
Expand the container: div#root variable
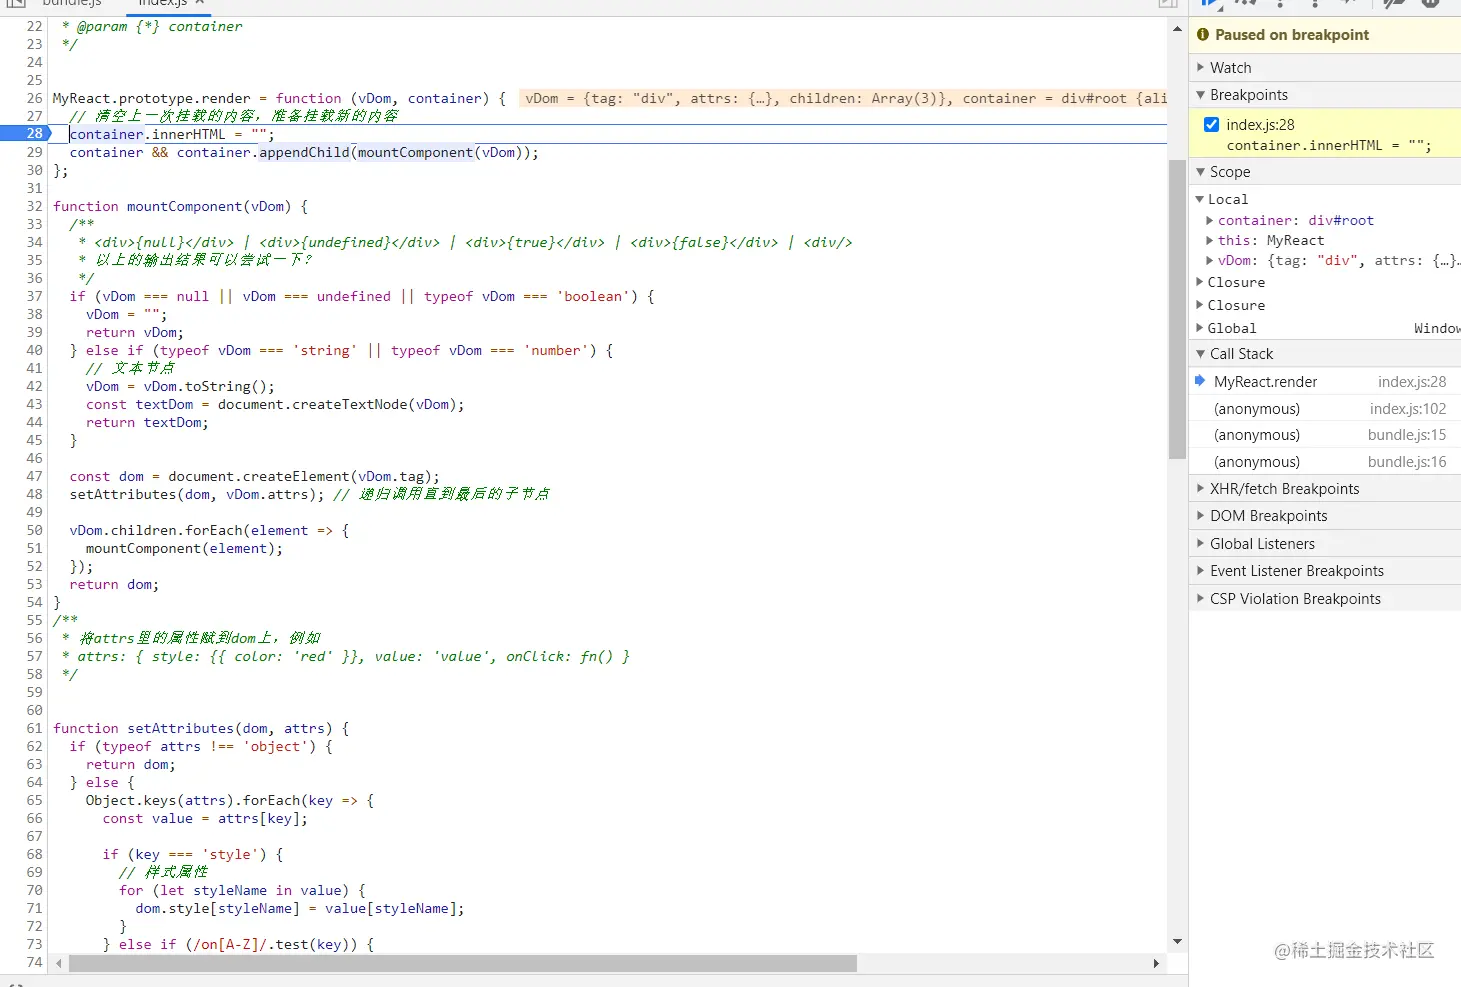pos(1210,221)
